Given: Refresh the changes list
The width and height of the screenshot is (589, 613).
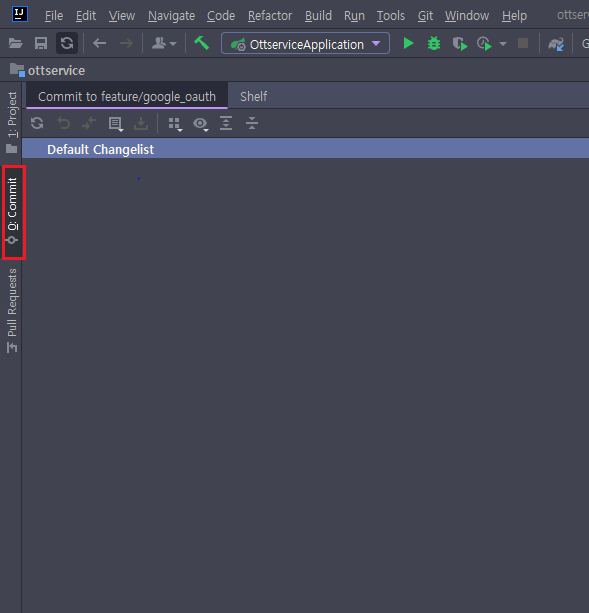Looking at the screenshot, I should (x=37, y=124).
